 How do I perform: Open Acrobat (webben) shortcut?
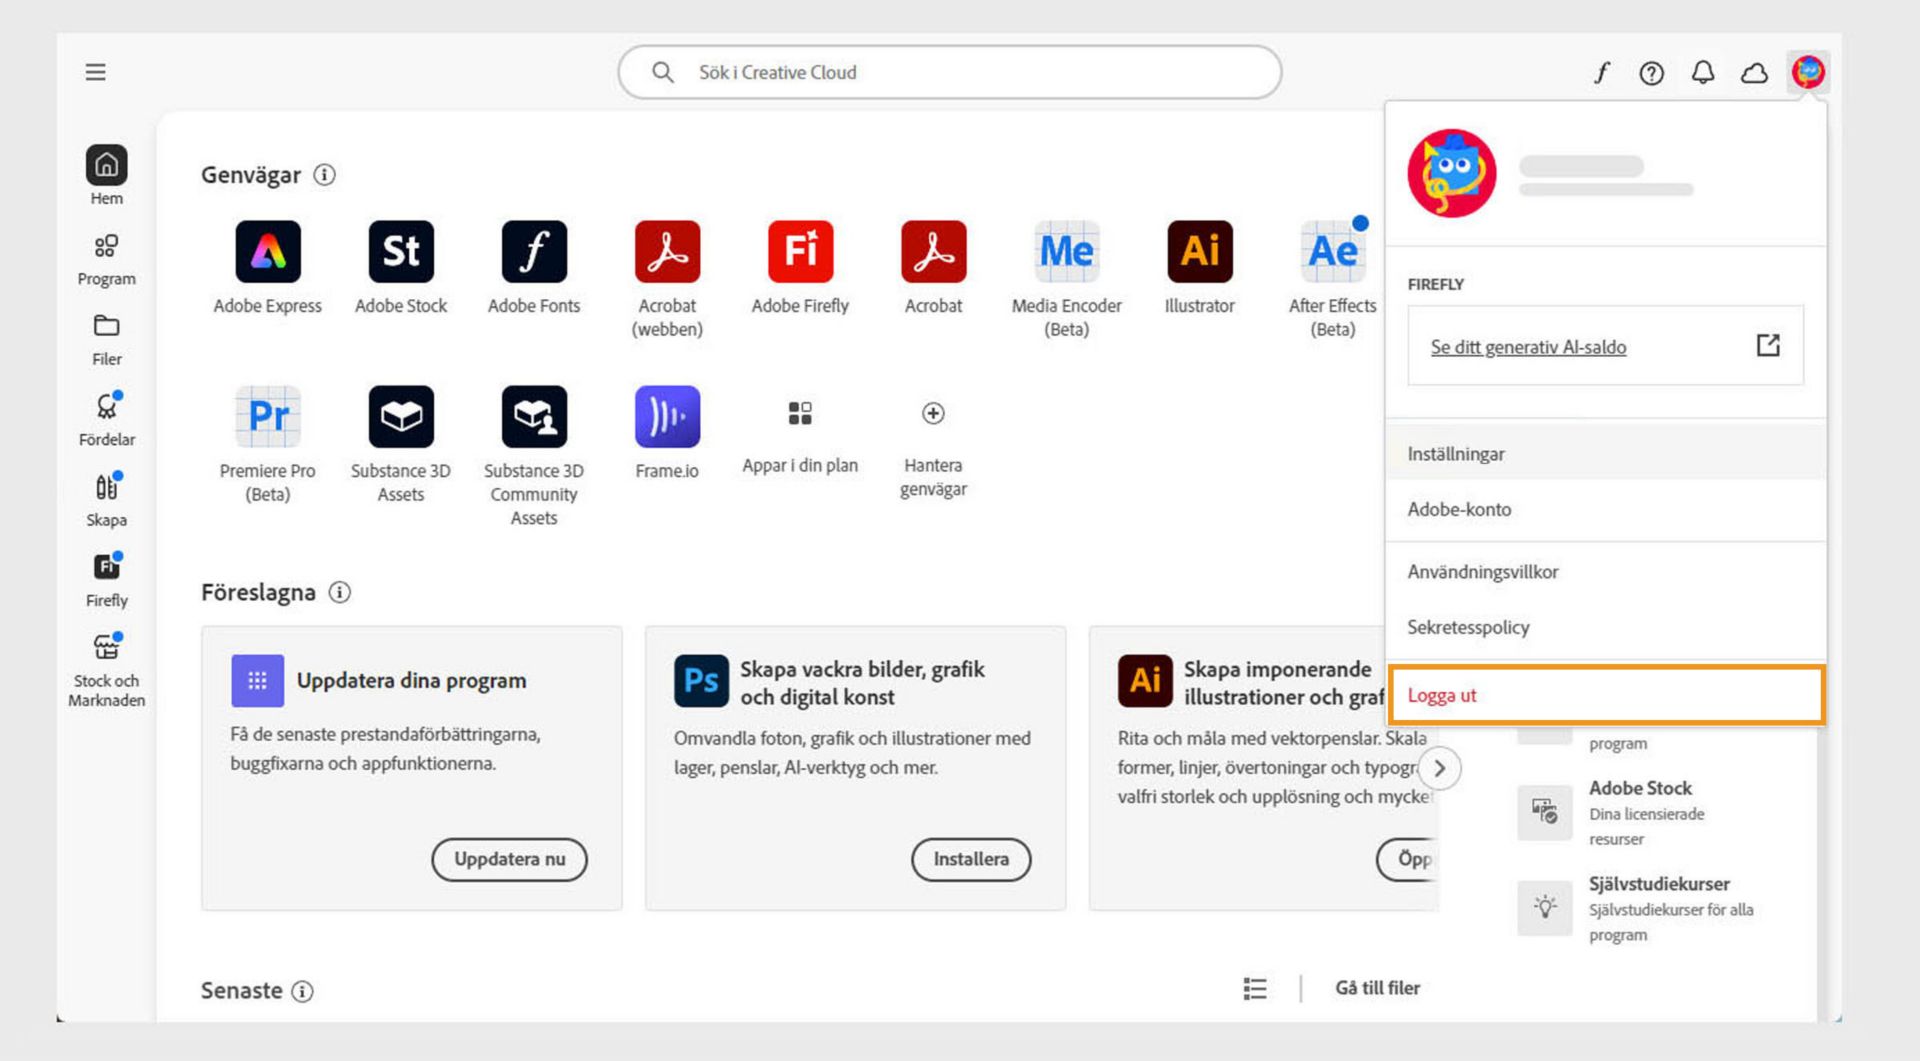point(667,252)
